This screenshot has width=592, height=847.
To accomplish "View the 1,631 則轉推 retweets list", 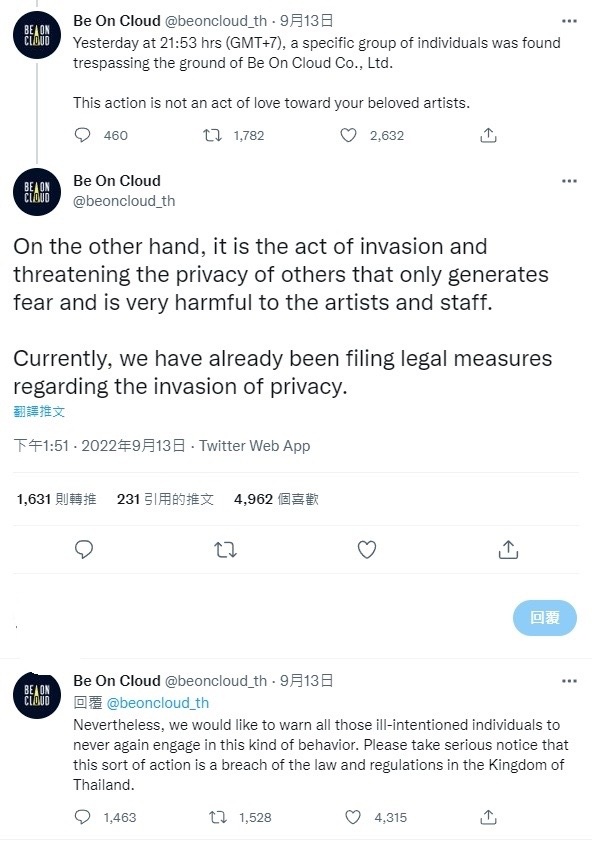I will pyautogui.click(x=56, y=499).
